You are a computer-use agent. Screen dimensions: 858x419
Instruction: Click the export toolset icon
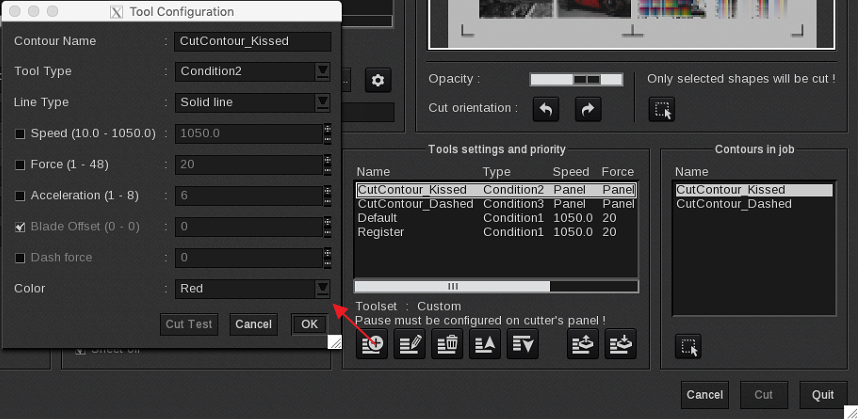583,345
